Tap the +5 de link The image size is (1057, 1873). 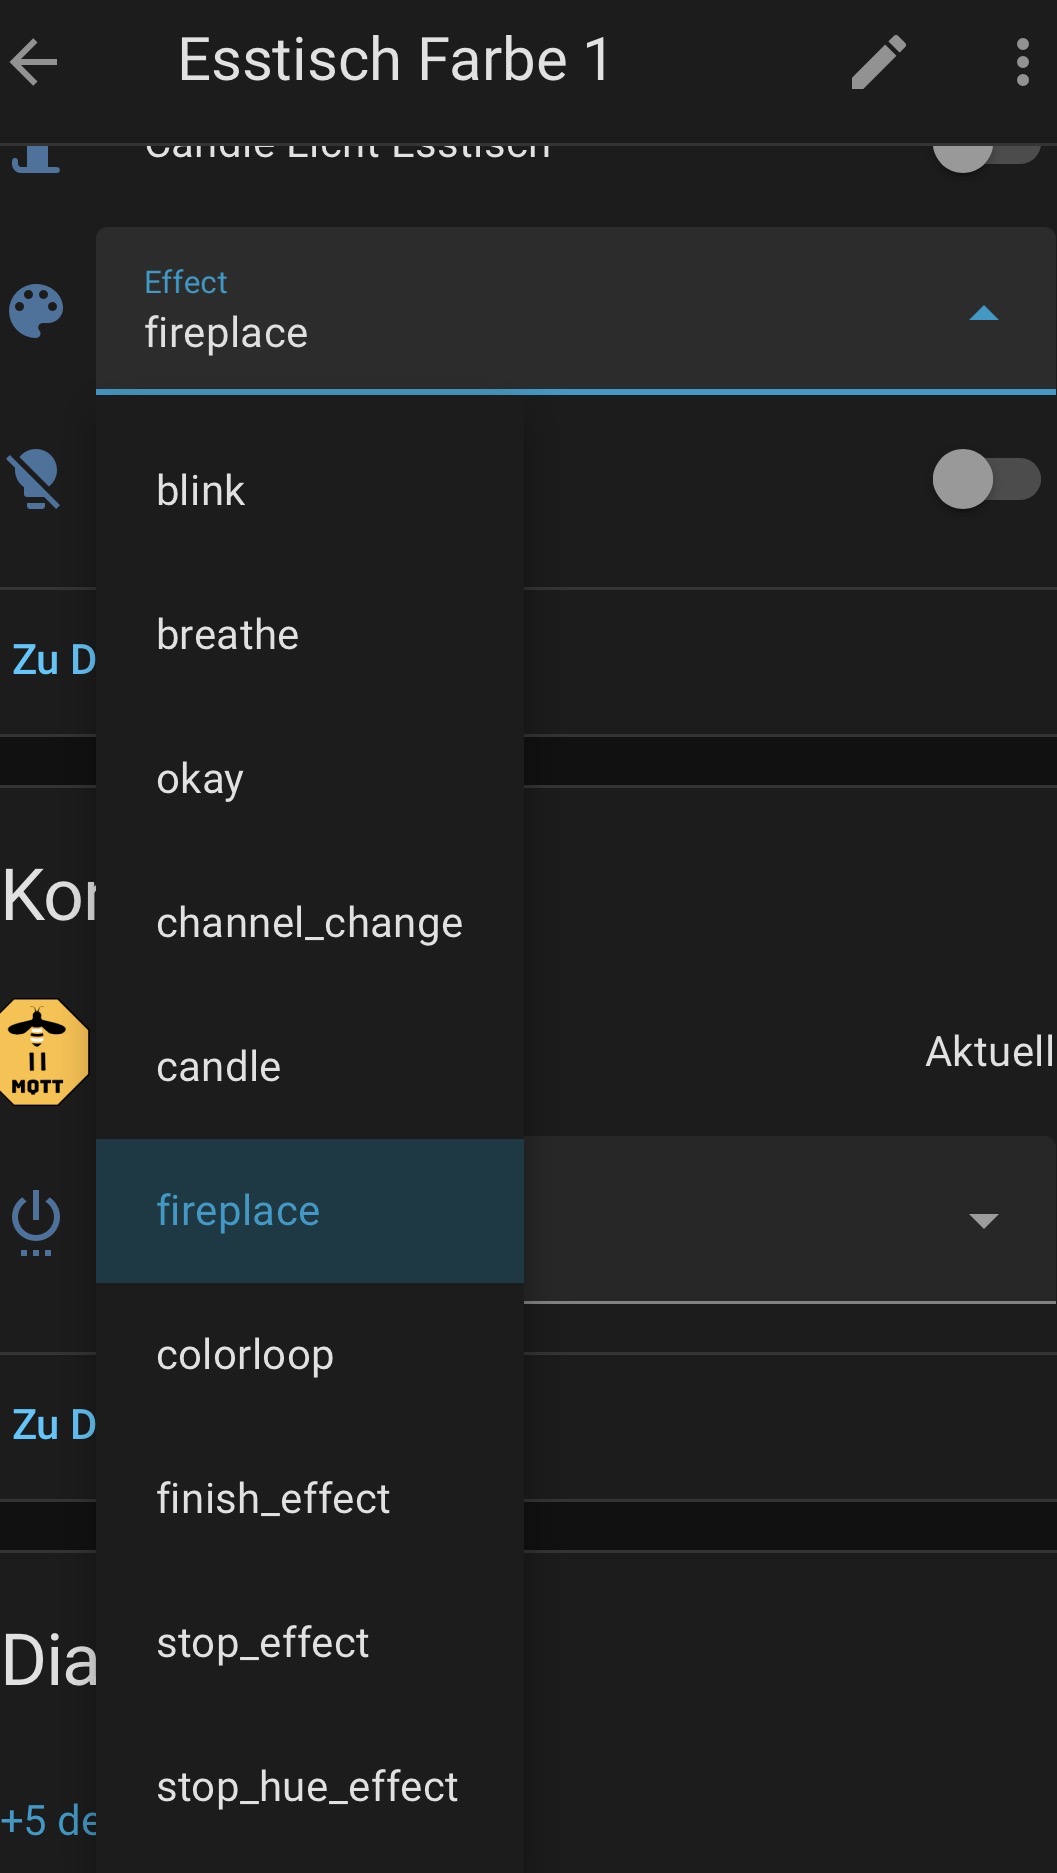pos(48,1820)
